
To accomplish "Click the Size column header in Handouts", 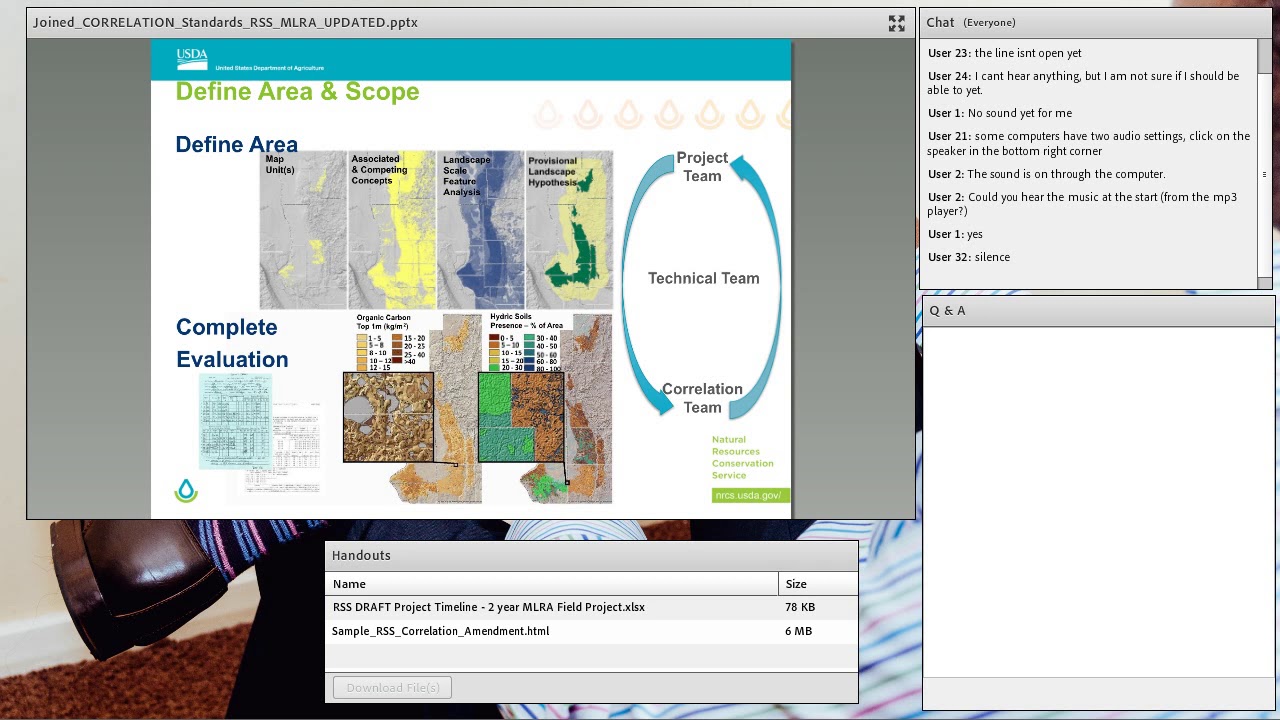I will 818,584.
